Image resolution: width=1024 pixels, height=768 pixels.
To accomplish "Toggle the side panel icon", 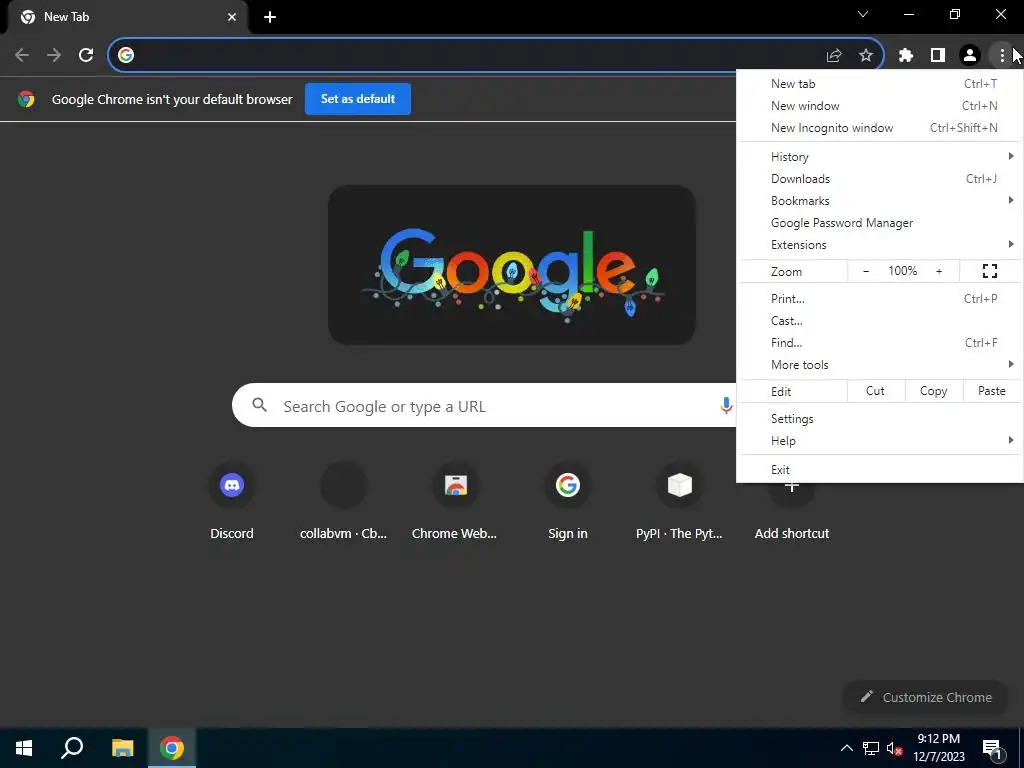I will point(938,56).
